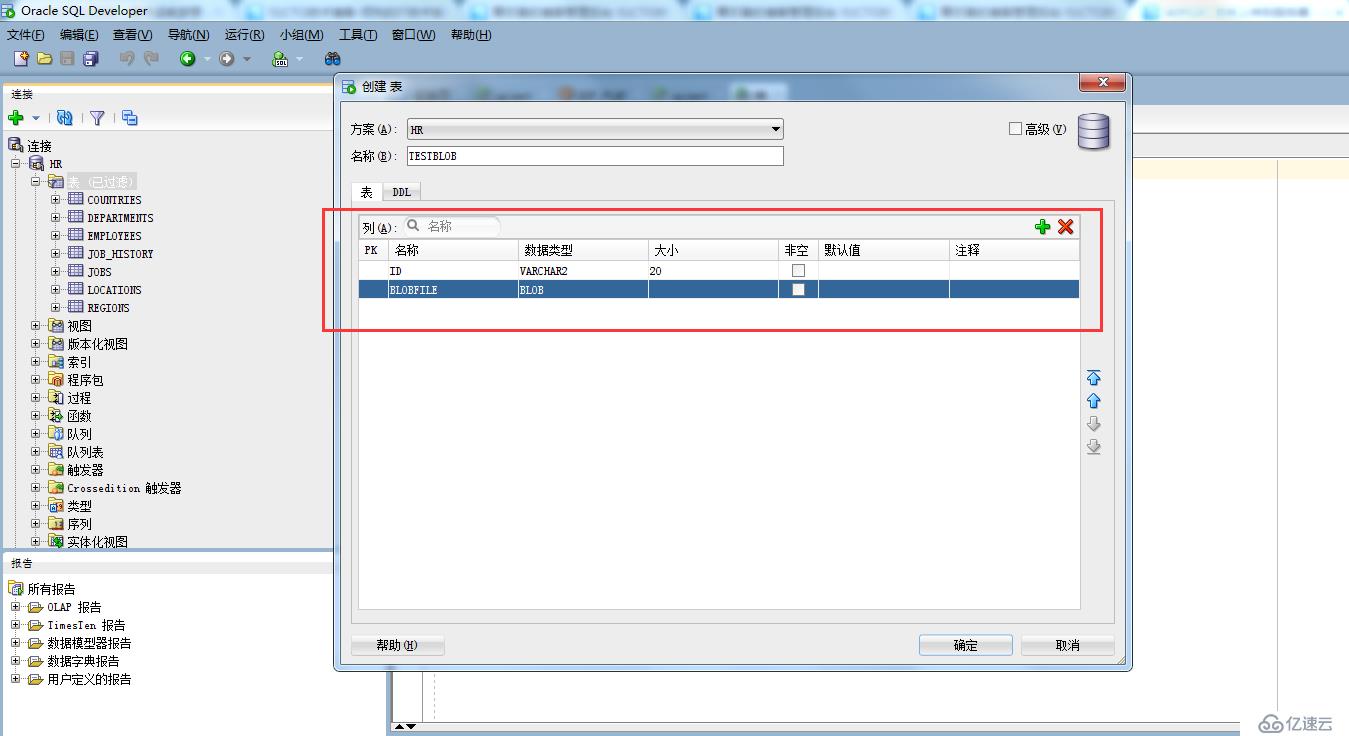The height and width of the screenshot is (736, 1349).
Task: Expand the 数据字典报告 node
Action: (16, 661)
